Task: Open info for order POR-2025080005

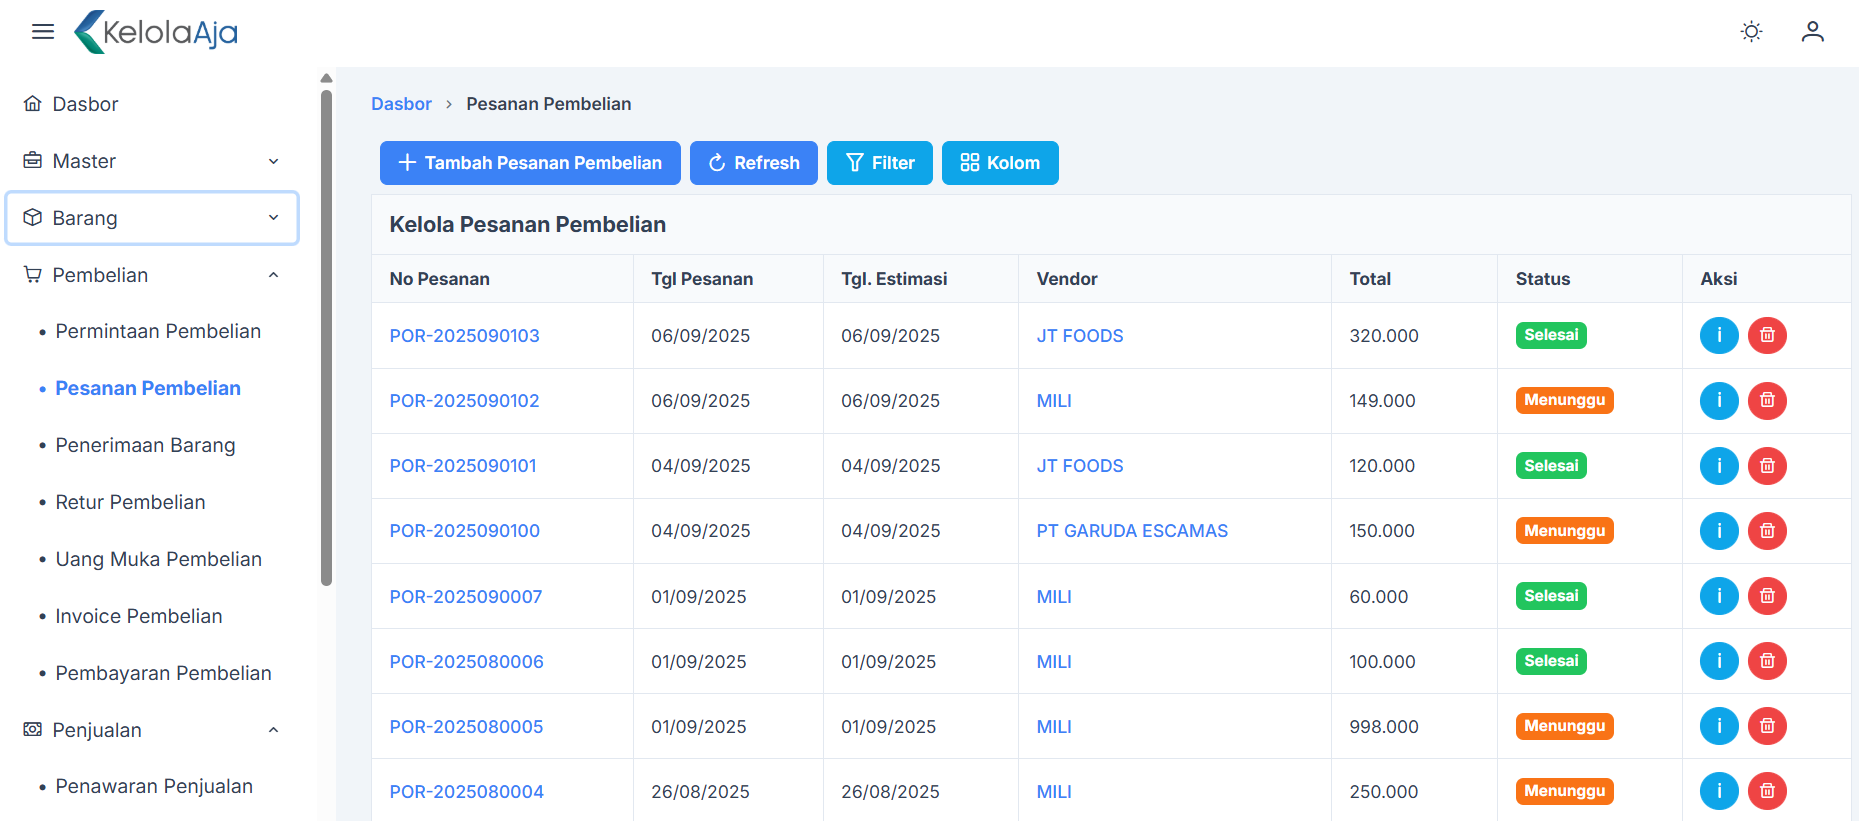Action: 1718,726
